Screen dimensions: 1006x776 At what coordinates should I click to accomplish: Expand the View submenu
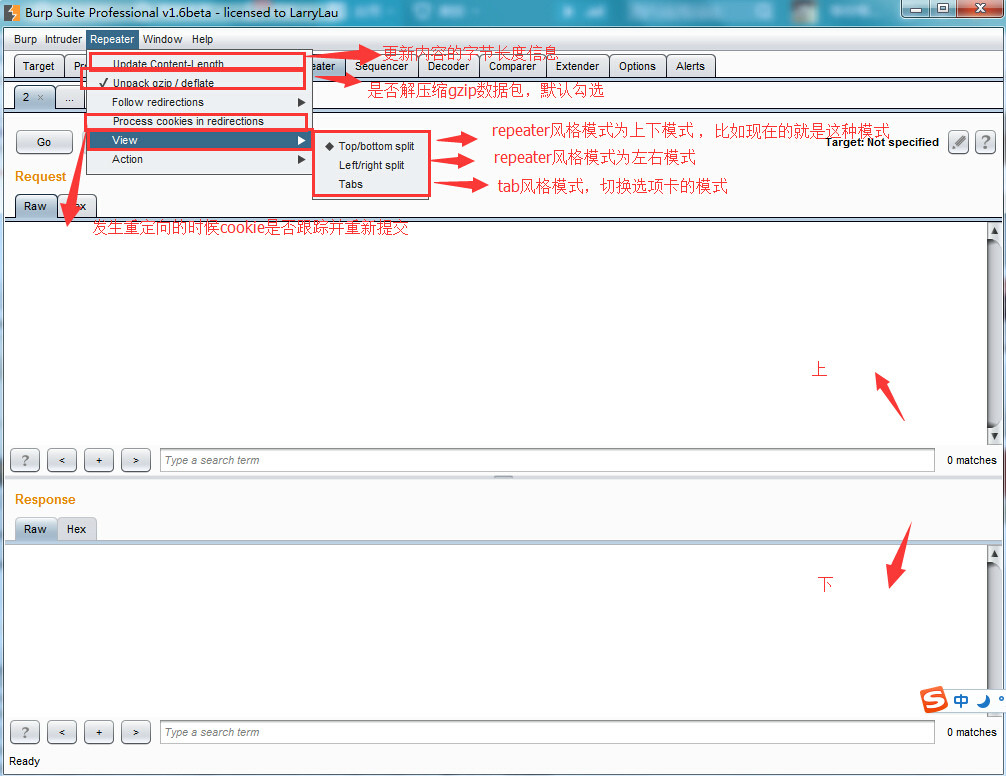click(199, 140)
